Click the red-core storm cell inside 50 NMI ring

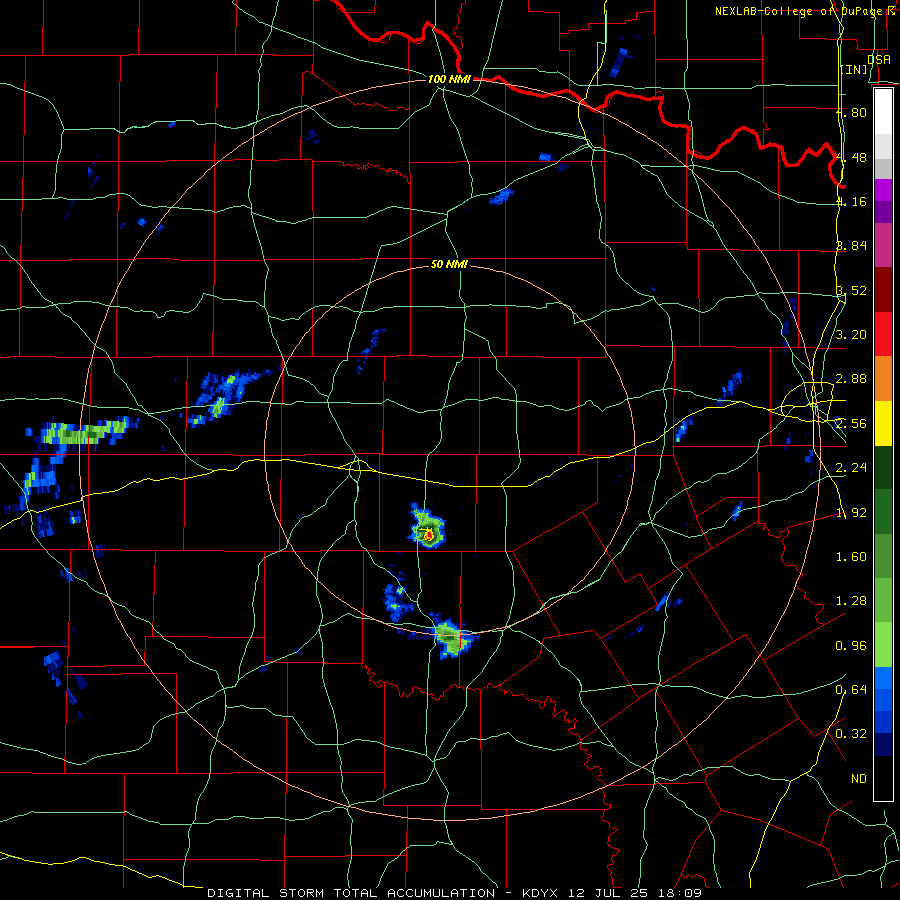click(428, 534)
